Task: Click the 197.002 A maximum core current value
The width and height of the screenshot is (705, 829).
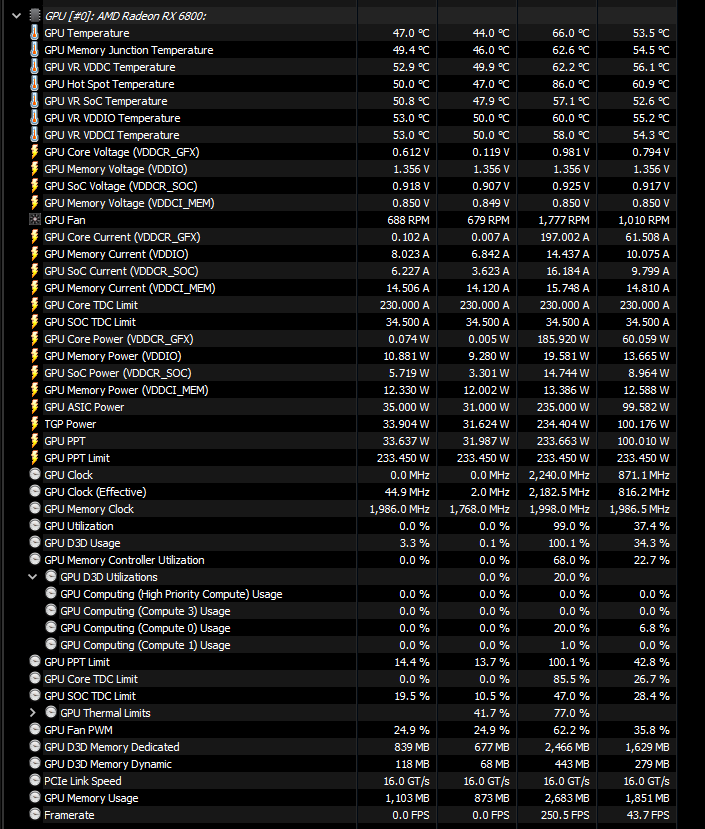Action: [565, 237]
